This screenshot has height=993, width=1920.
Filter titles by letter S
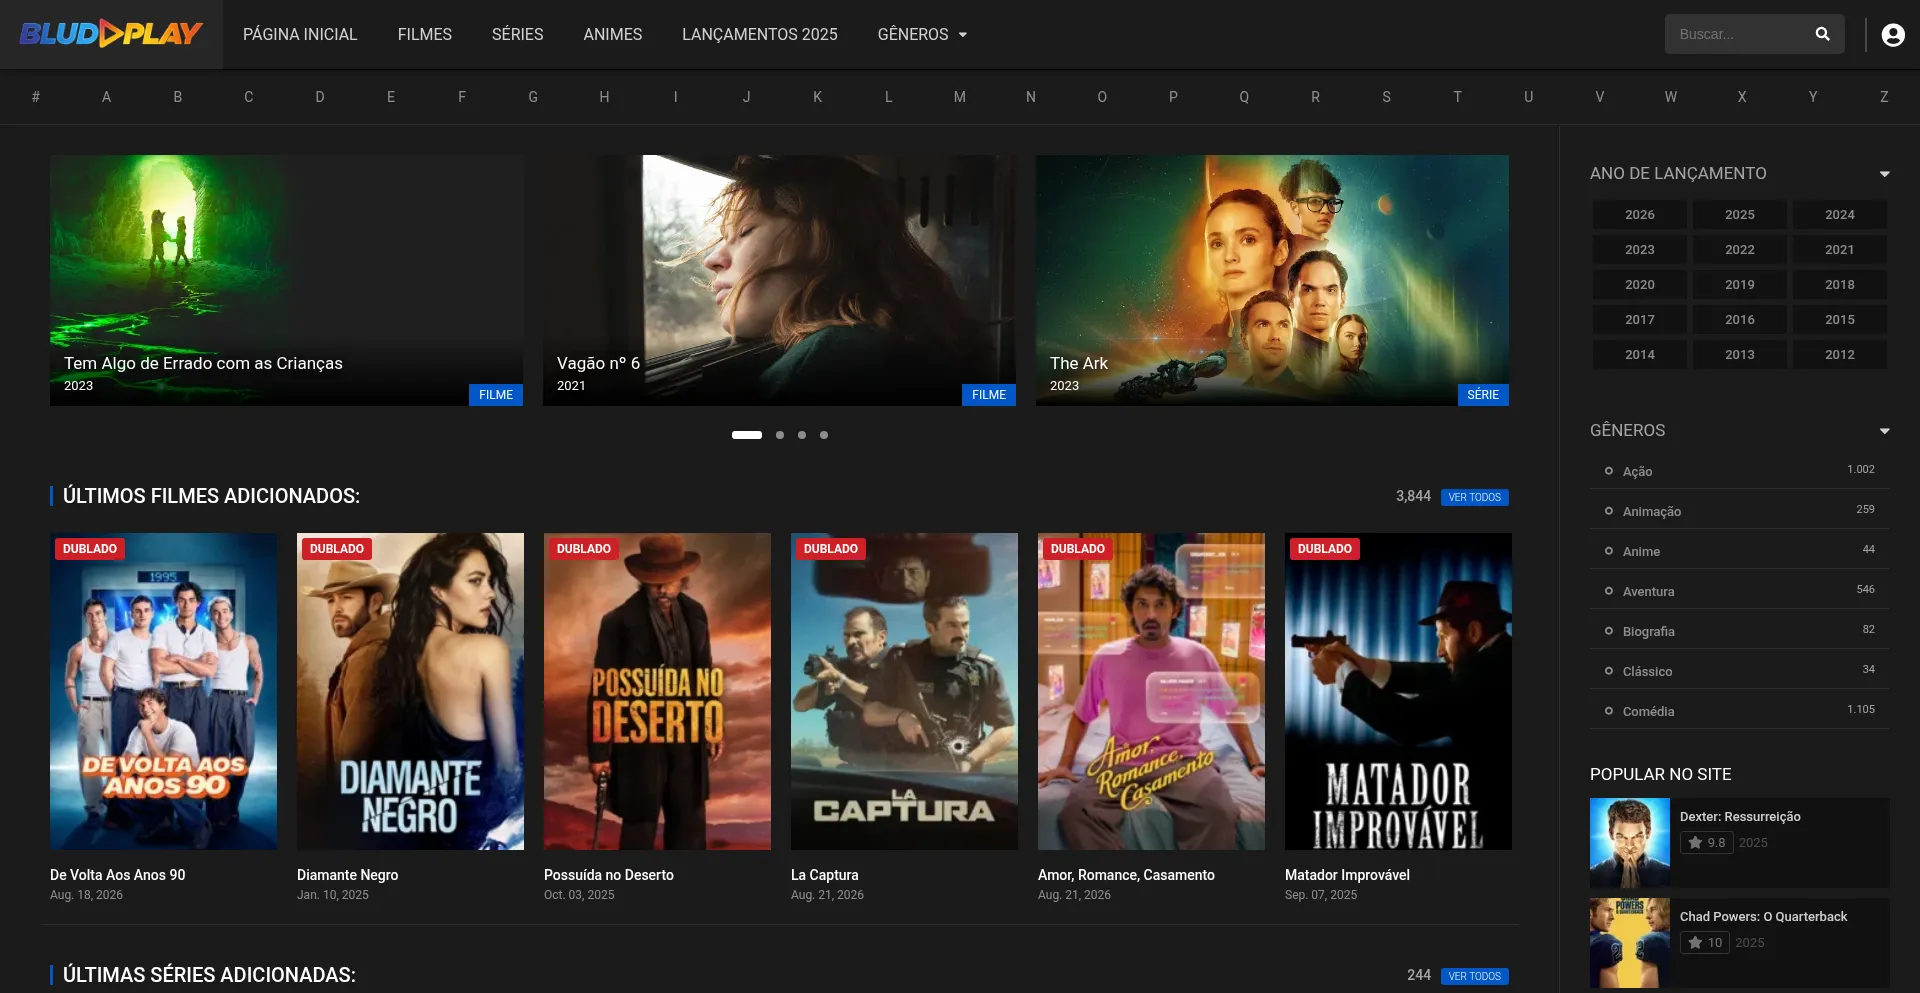[1387, 97]
